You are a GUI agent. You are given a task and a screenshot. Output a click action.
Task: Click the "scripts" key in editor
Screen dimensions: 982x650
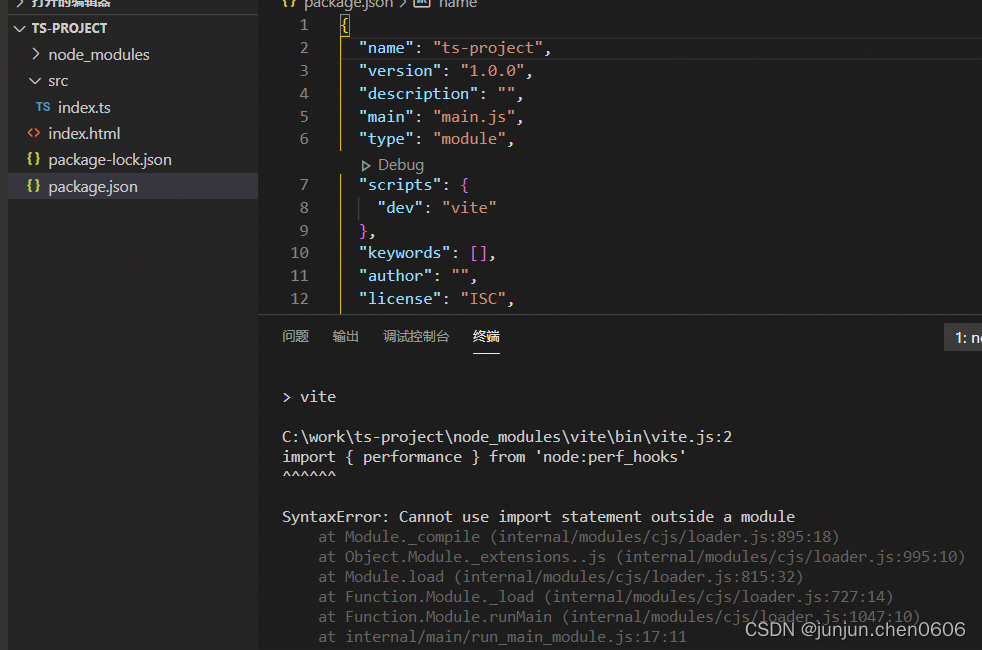point(400,185)
